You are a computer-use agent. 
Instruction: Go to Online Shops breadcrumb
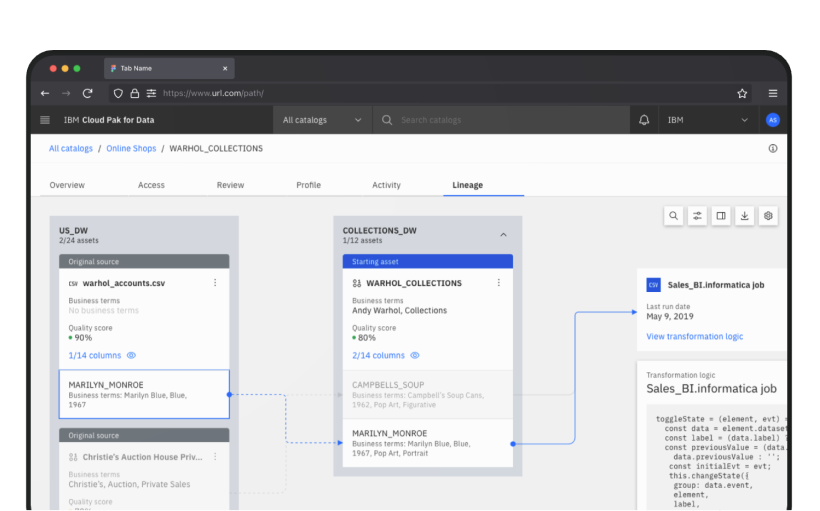tap(131, 148)
